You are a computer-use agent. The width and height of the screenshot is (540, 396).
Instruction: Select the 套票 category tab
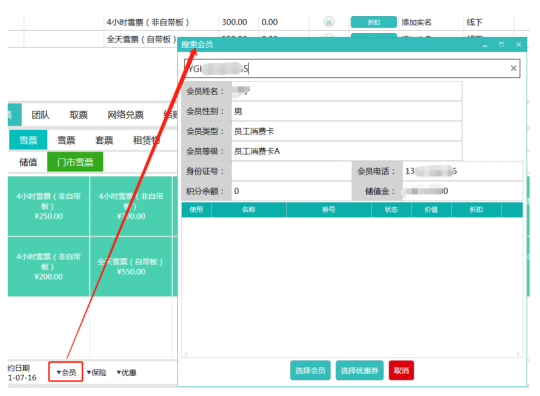click(x=104, y=140)
